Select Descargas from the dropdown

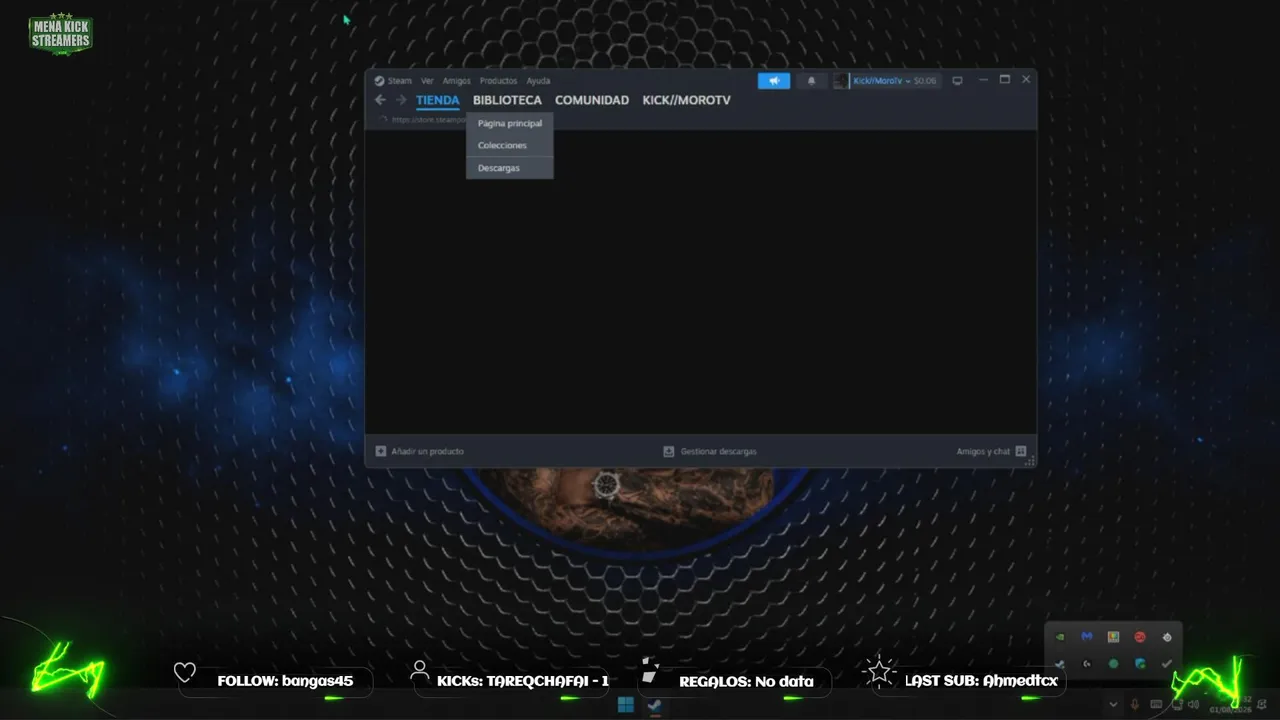[x=510, y=168]
